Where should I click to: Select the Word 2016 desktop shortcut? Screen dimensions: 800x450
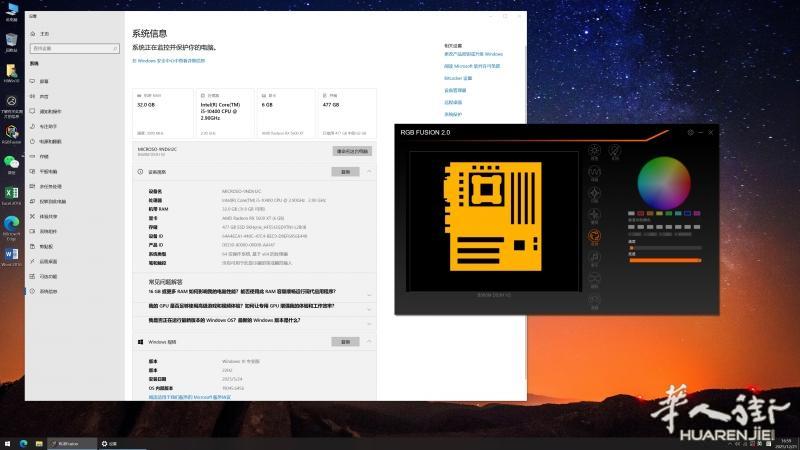point(12,257)
